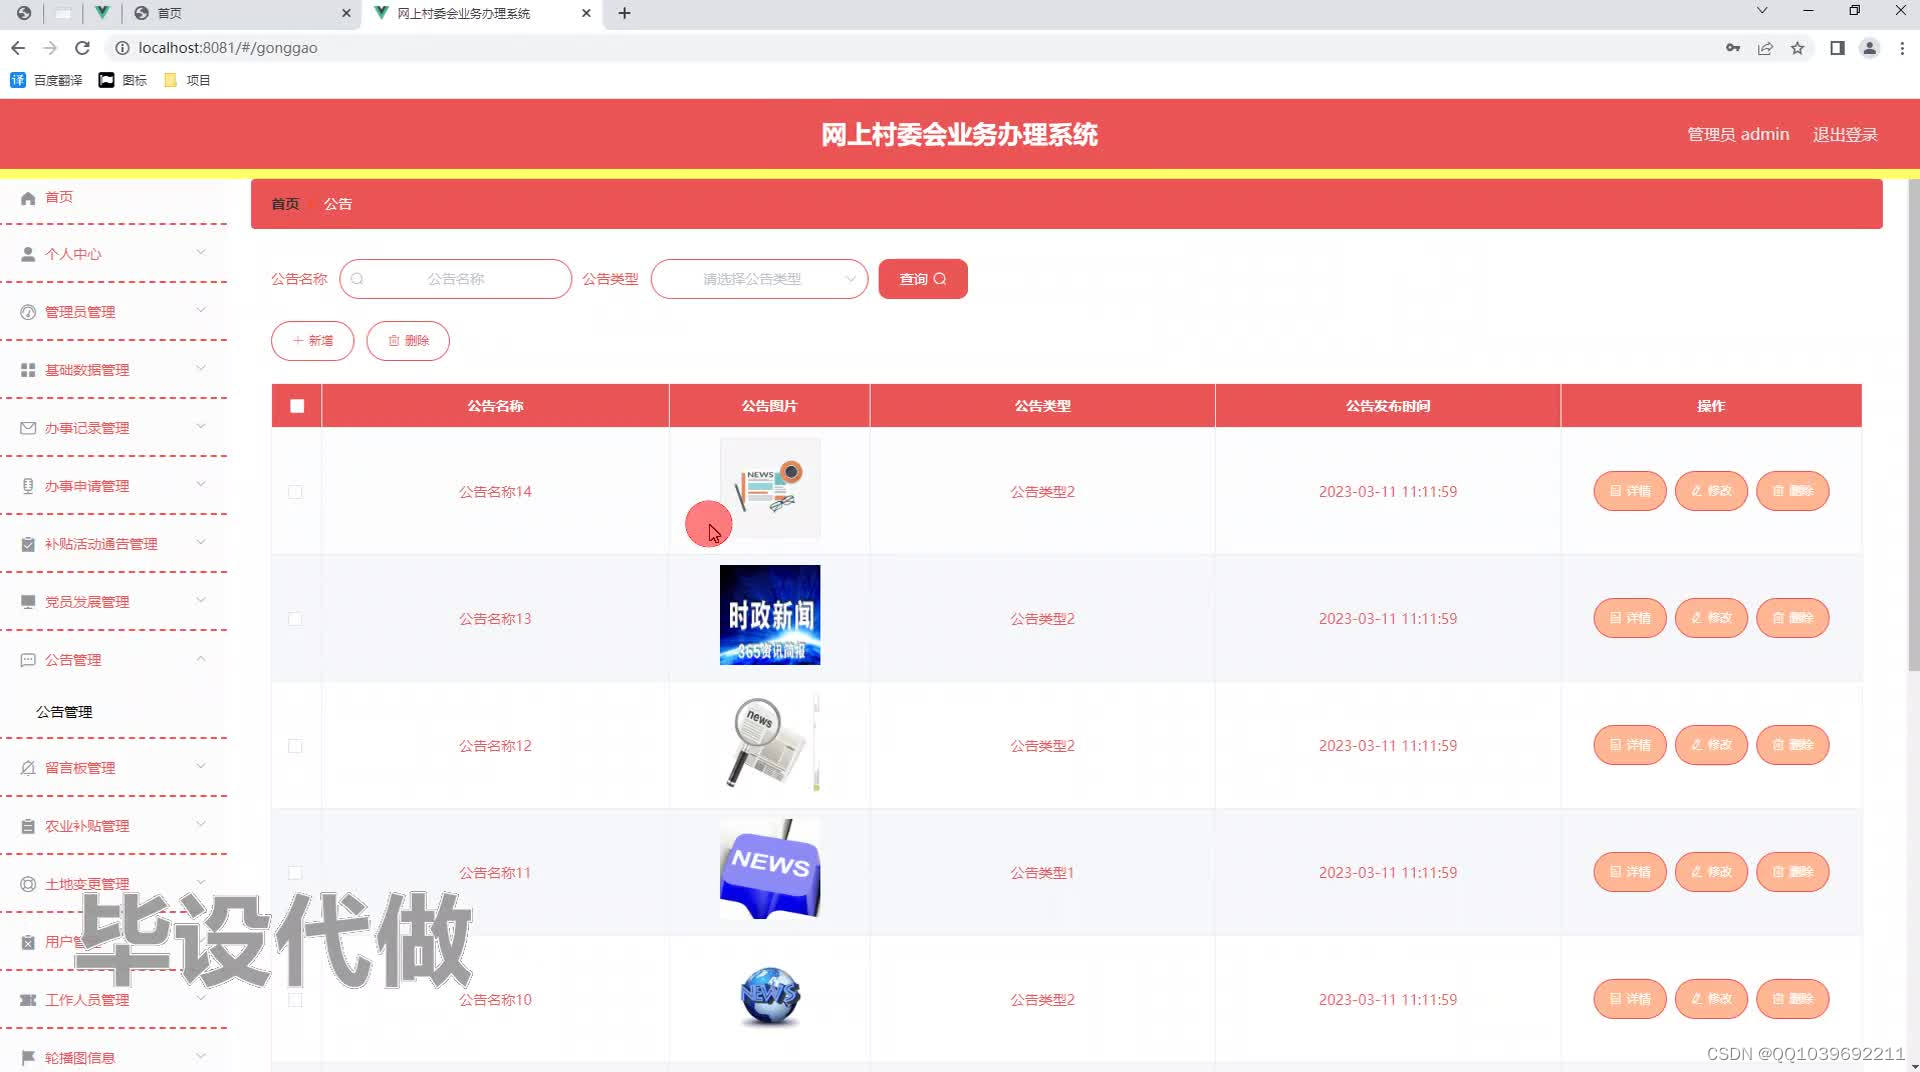Viewport: 1920px width, 1072px height.
Task: Click the search magnifier inside 公告名称 field
Action: click(358, 279)
